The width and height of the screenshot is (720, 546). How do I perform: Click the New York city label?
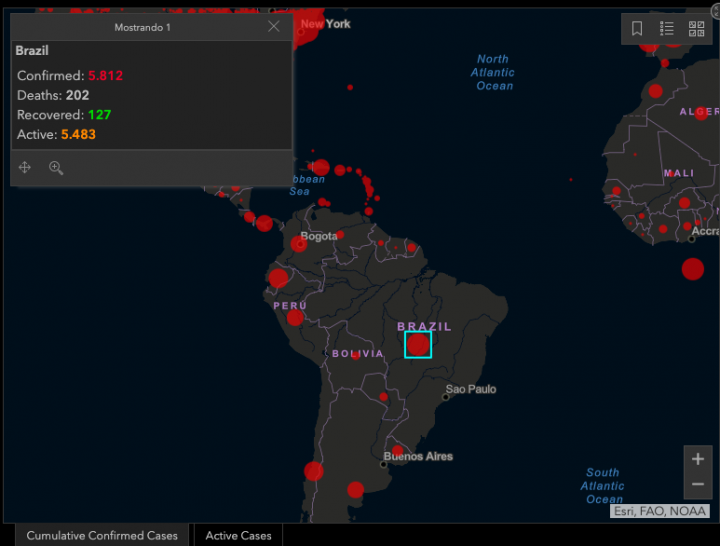pos(326,24)
